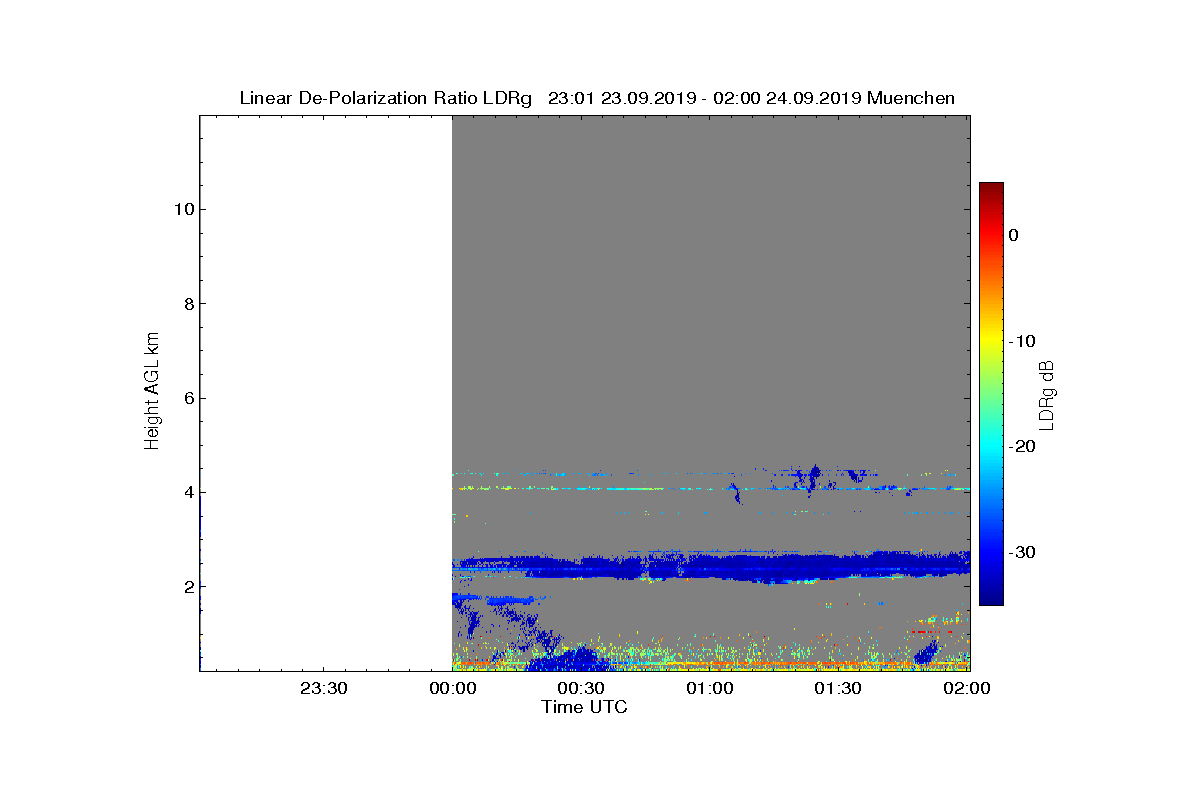Click the colorbar value '-20'
1200x800 pixels.
point(1021,447)
